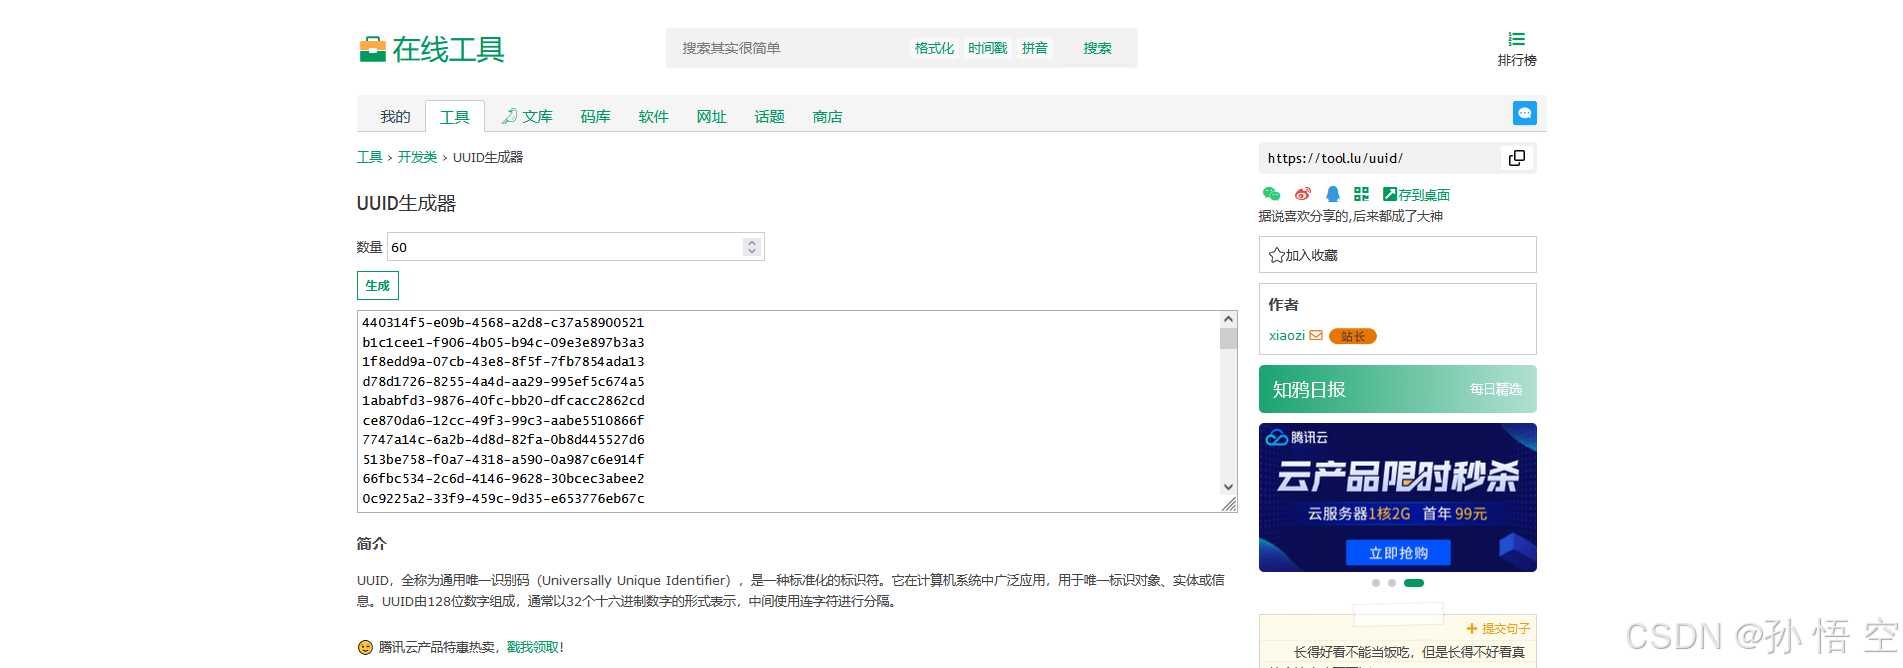
Task: Open the 话题 tab
Action: coord(769,116)
